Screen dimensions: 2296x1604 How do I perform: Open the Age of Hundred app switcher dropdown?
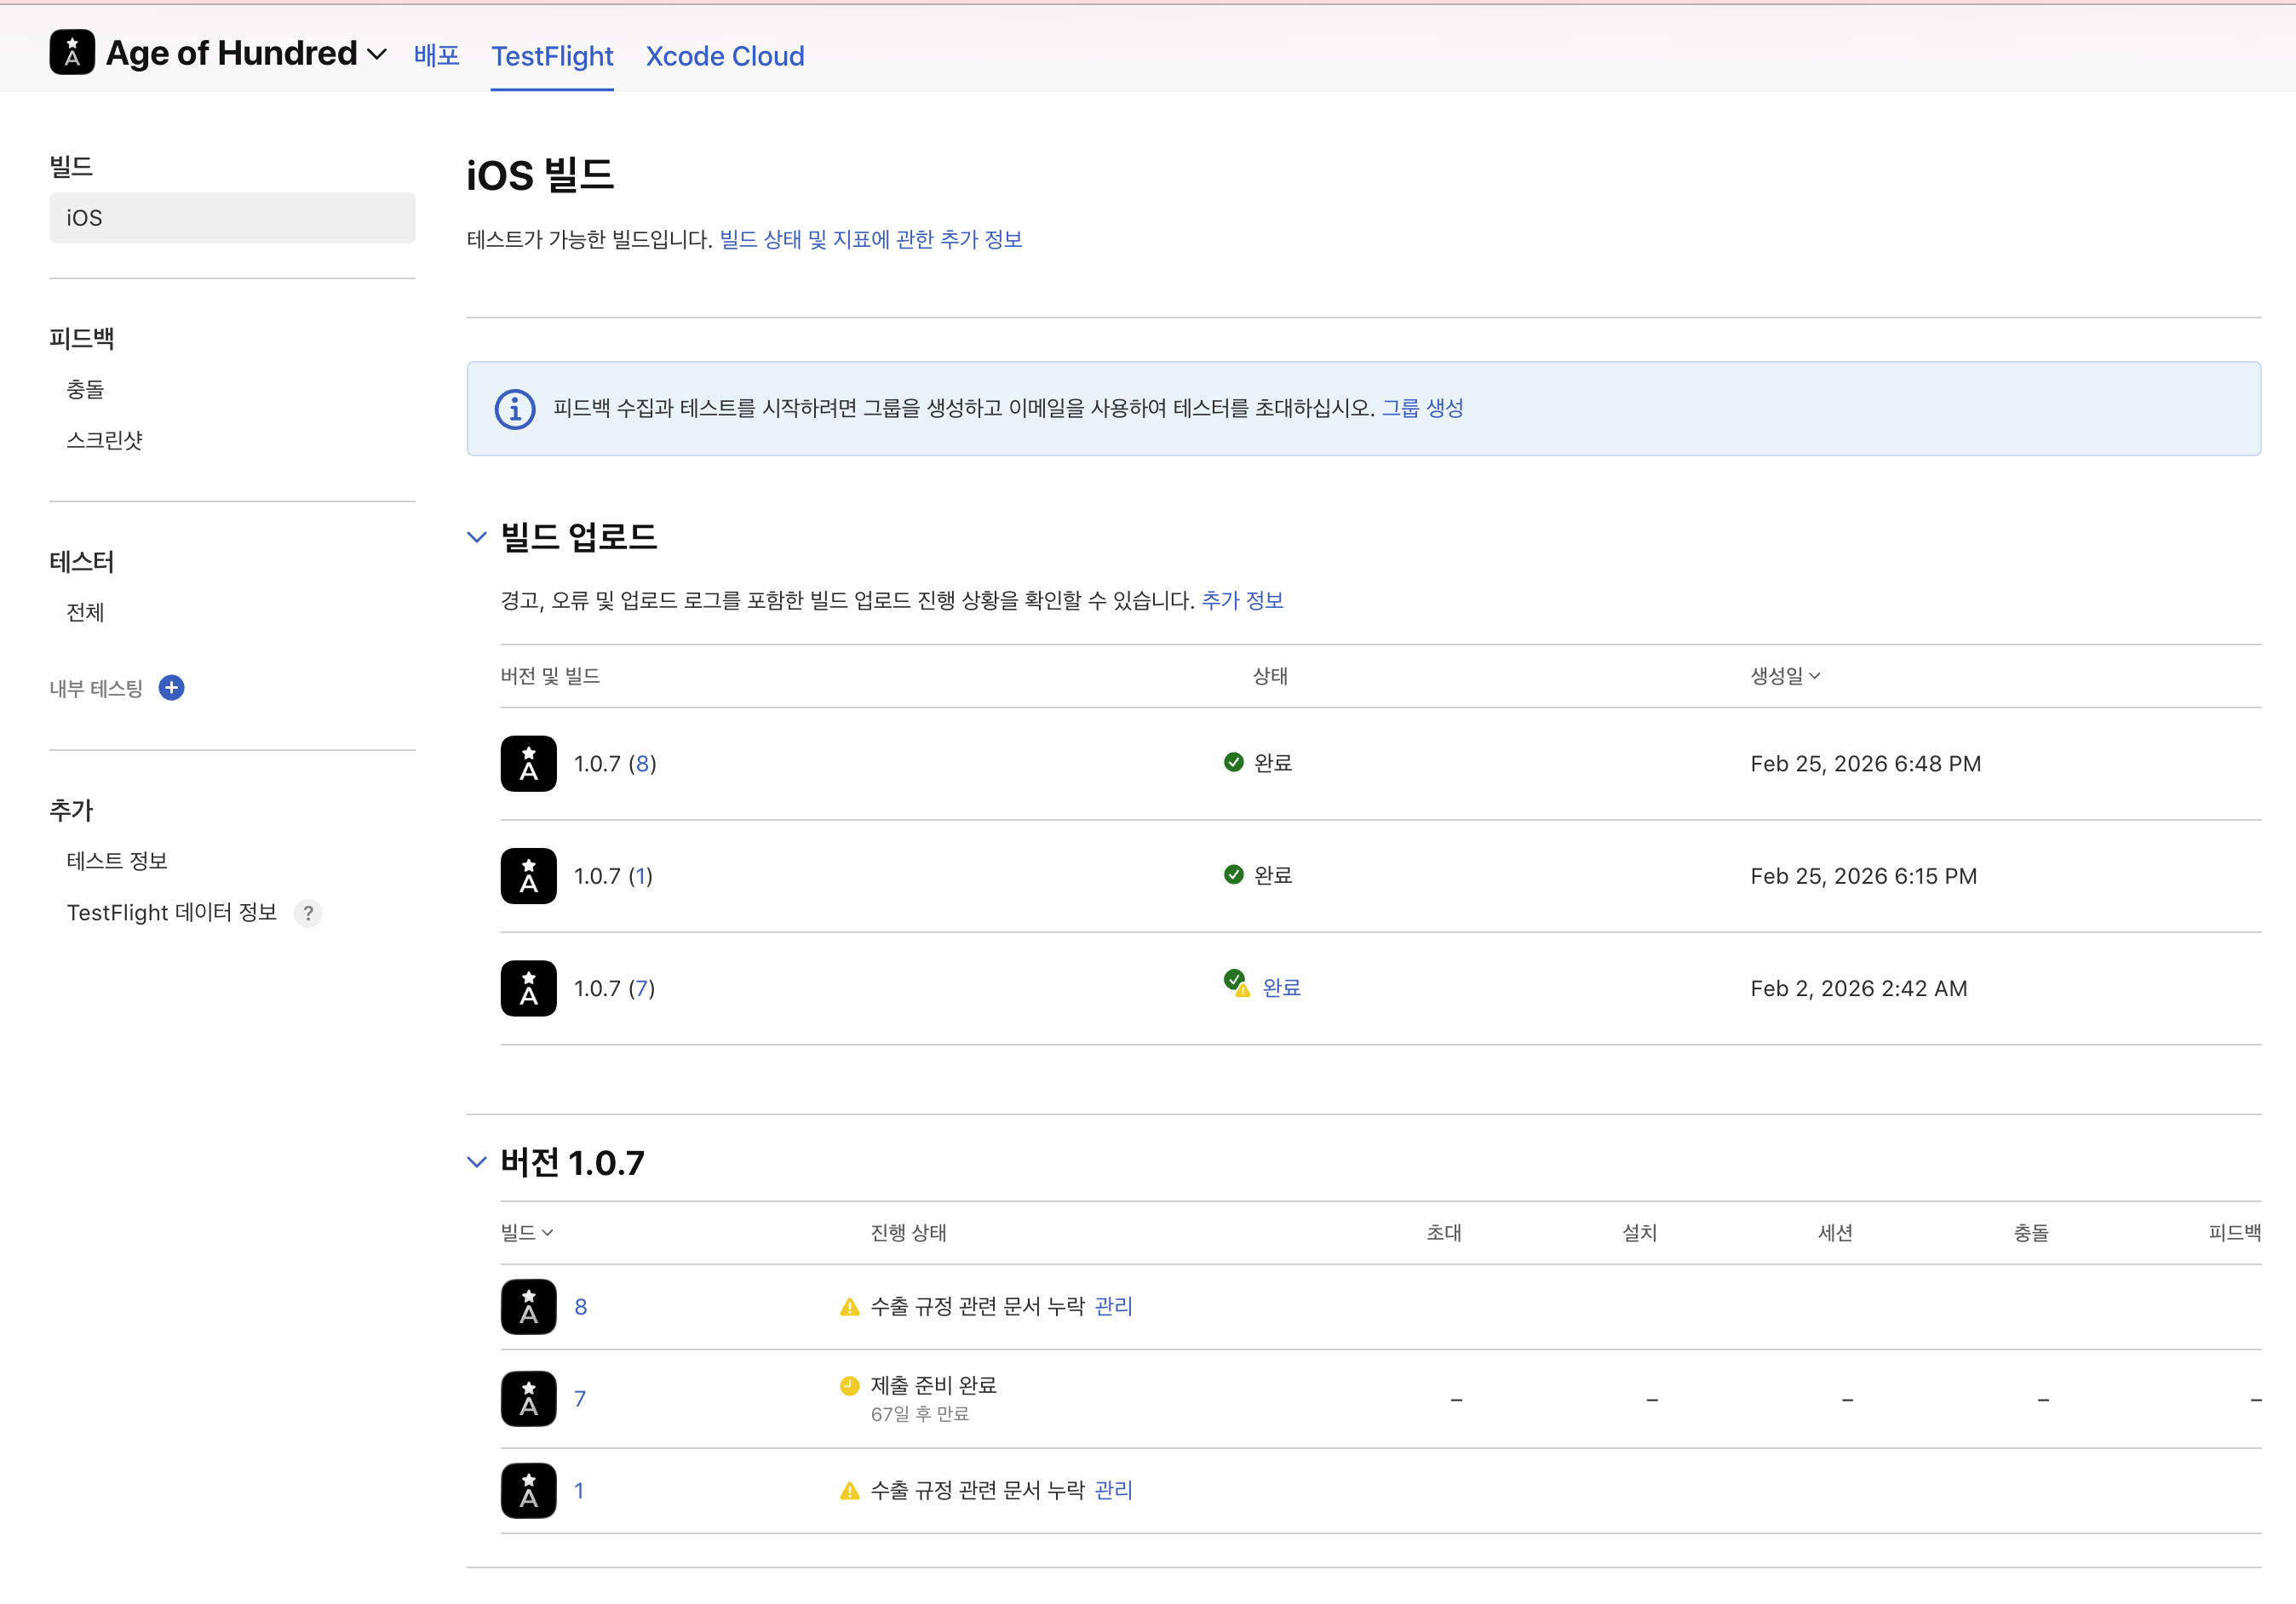(x=377, y=54)
